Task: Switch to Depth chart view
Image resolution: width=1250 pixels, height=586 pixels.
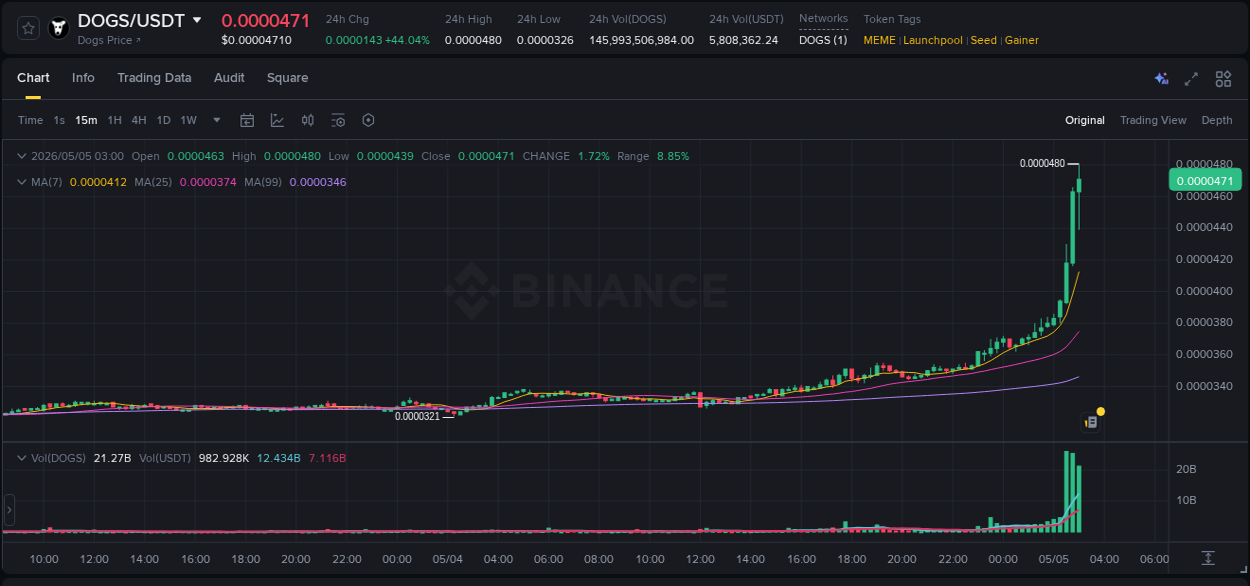Action: point(1217,120)
